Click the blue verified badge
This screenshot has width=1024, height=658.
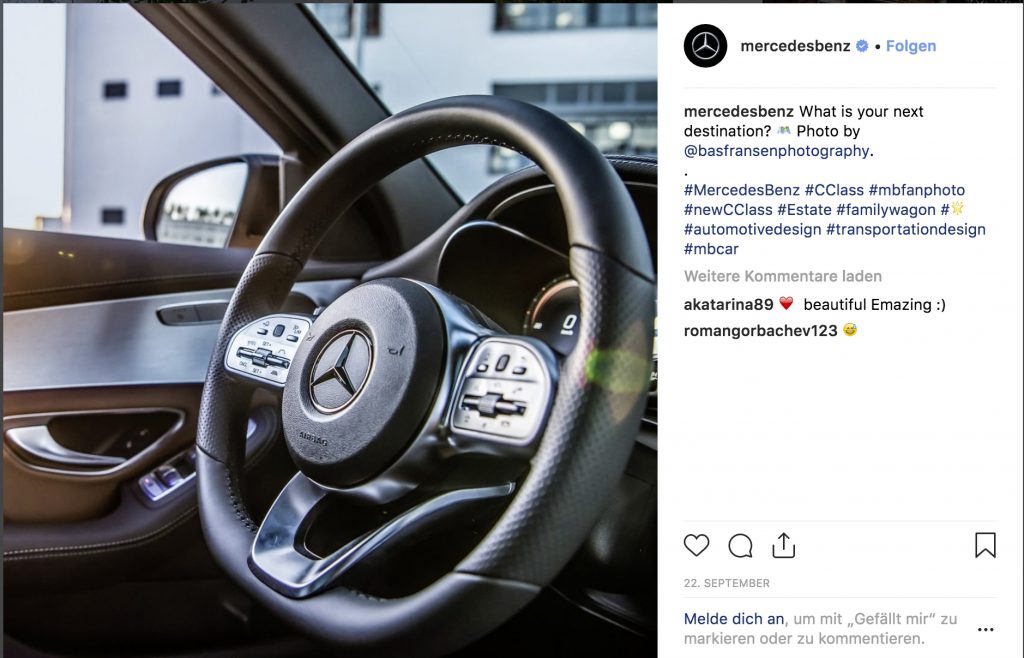(862, 46)
